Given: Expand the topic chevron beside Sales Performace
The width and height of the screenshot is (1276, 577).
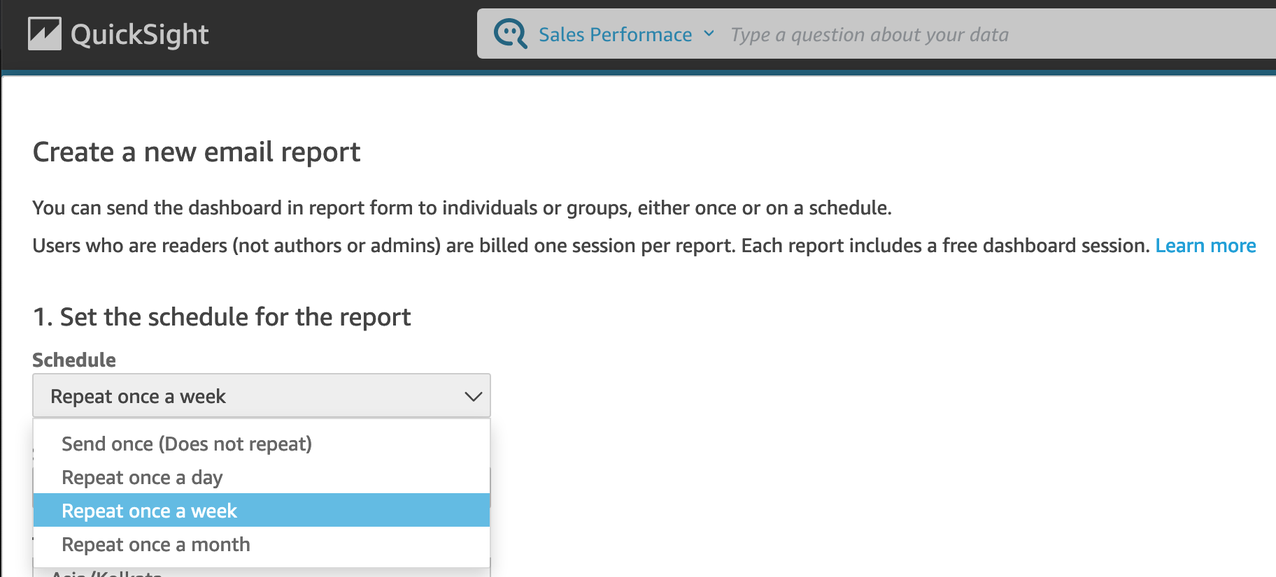Looking at the screenshot, I should coord(709,34).
